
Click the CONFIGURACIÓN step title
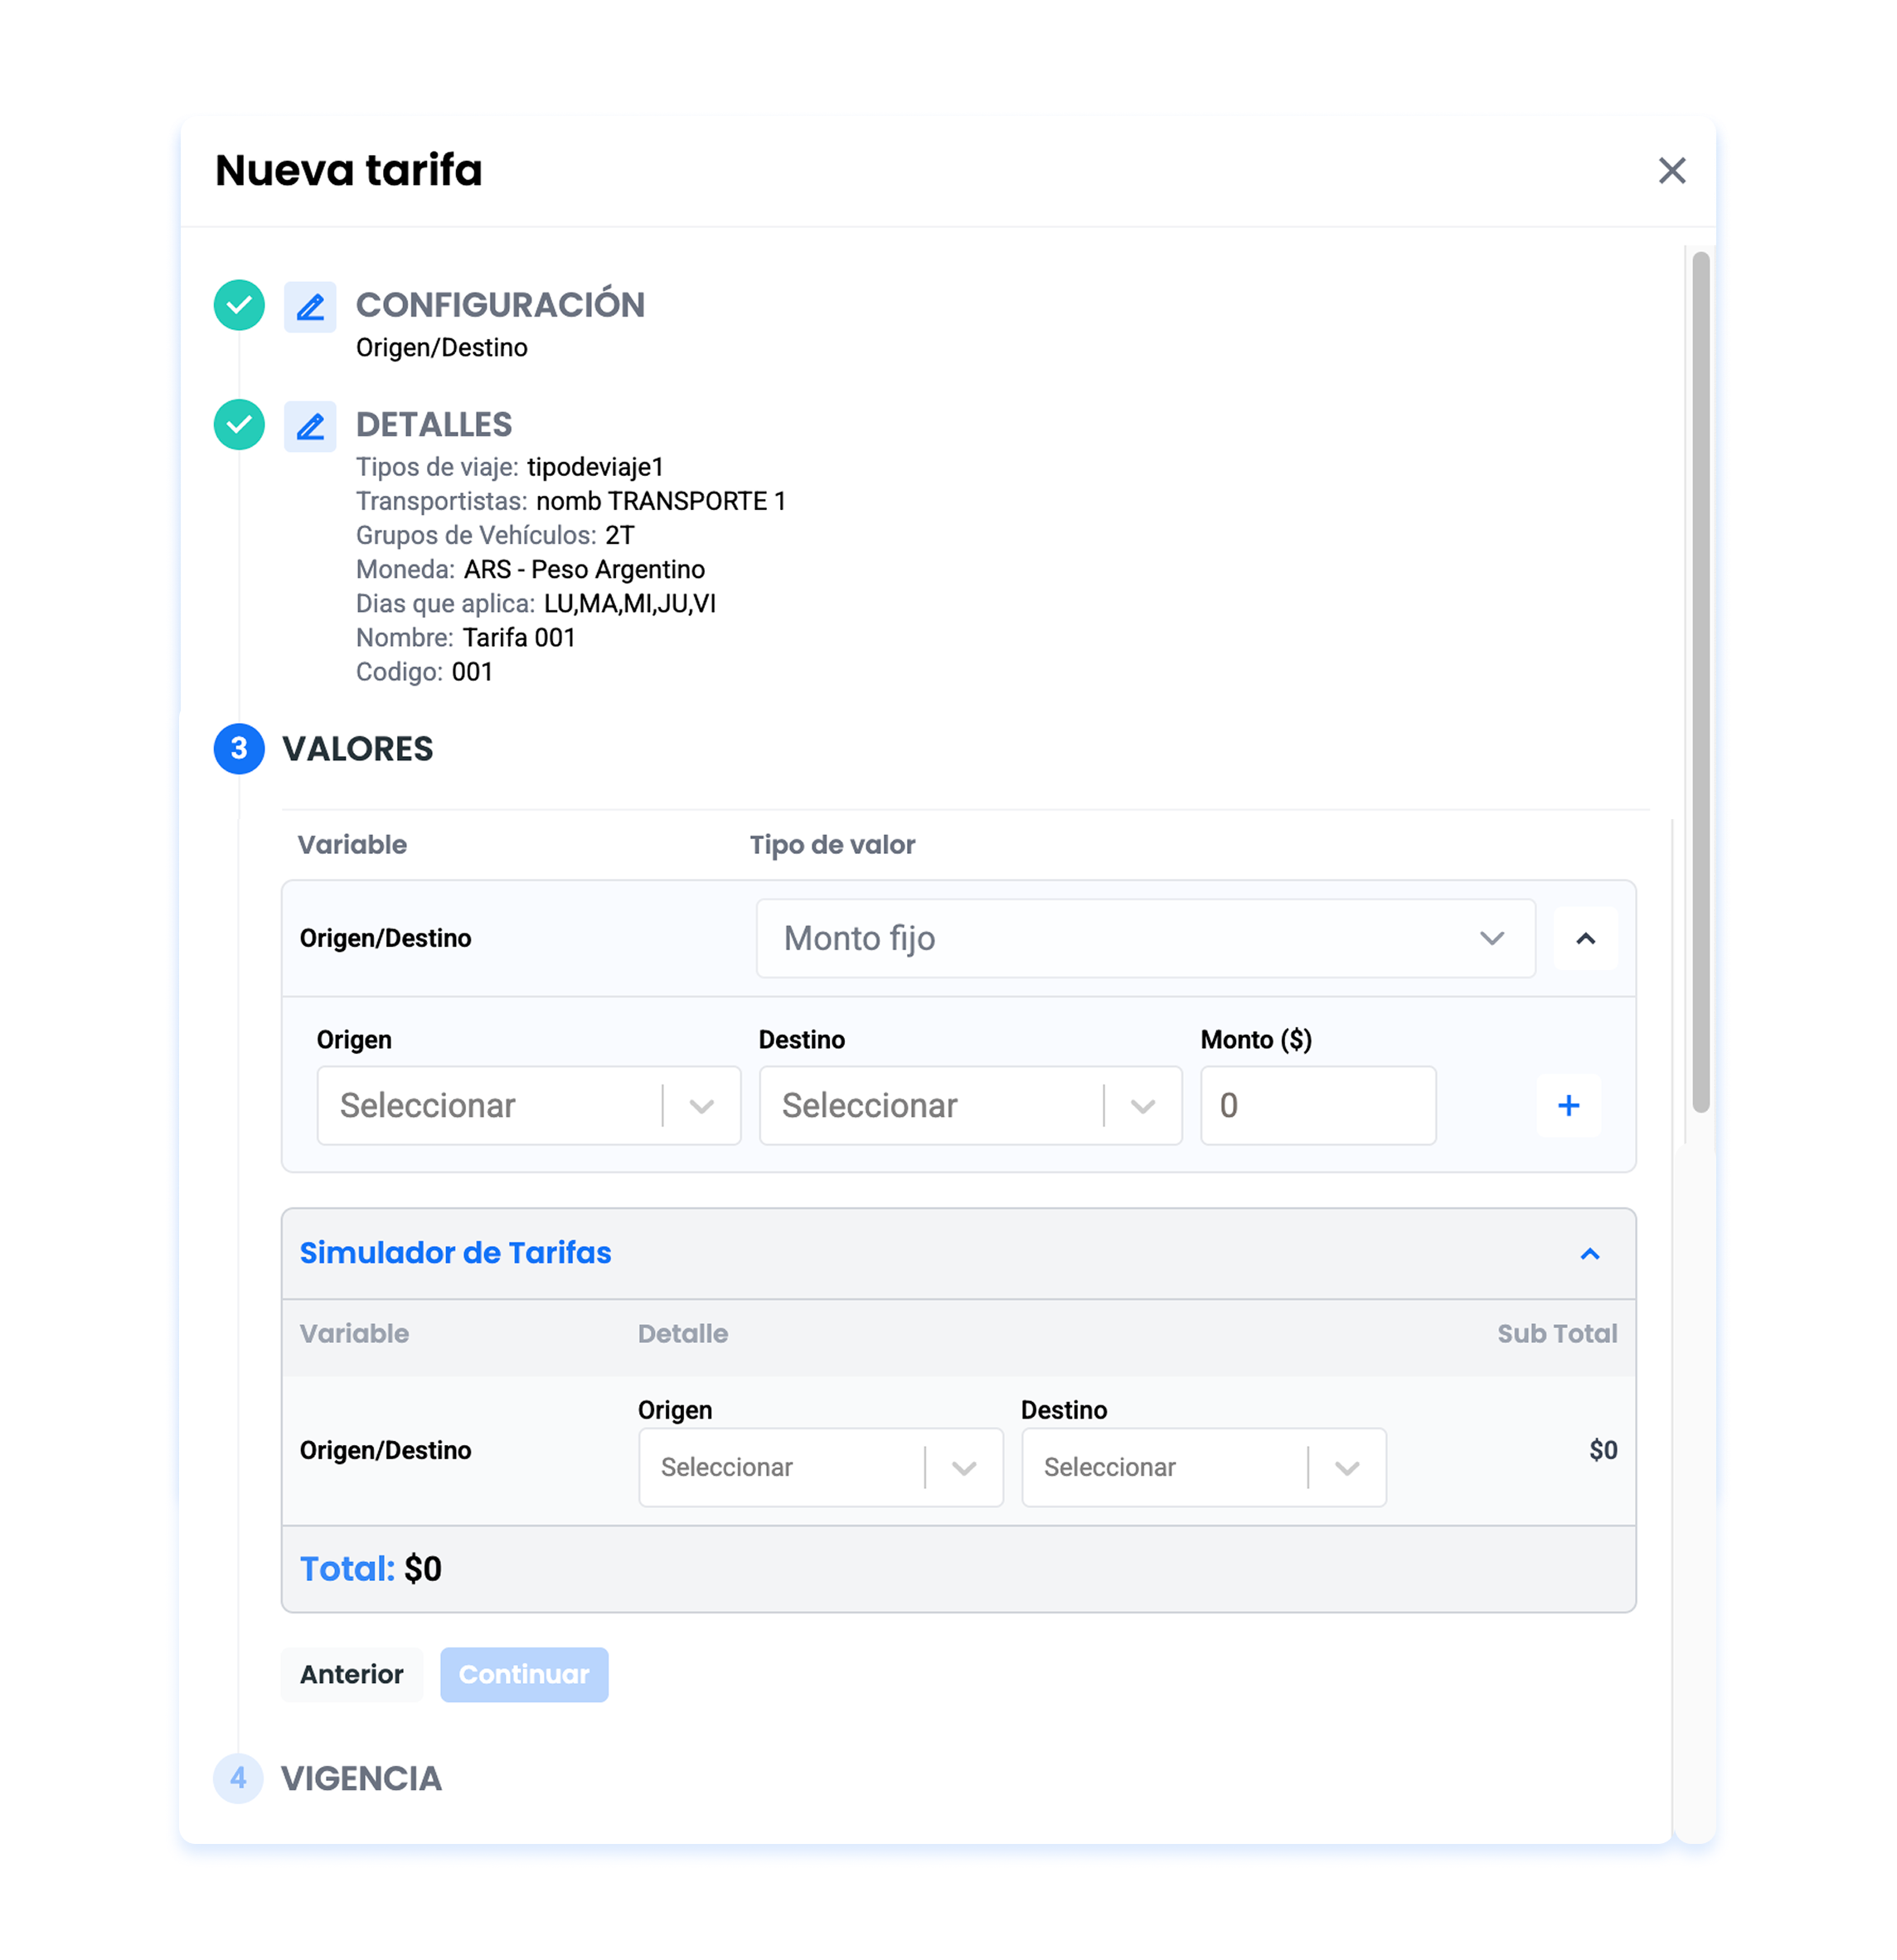coord(500,305)
